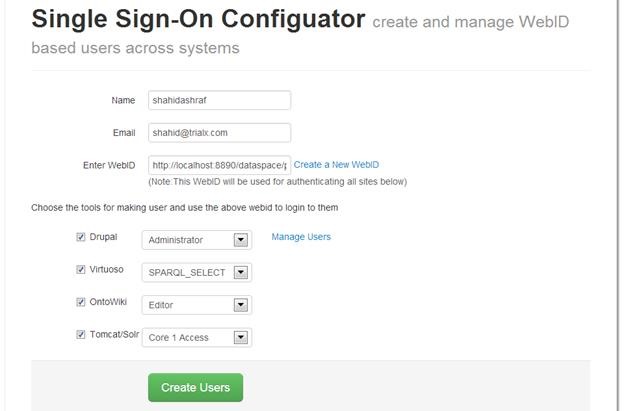Viewport: 624px width, 411px height.
Task: Open the Create a New WebID link
Action: [336, 165]
